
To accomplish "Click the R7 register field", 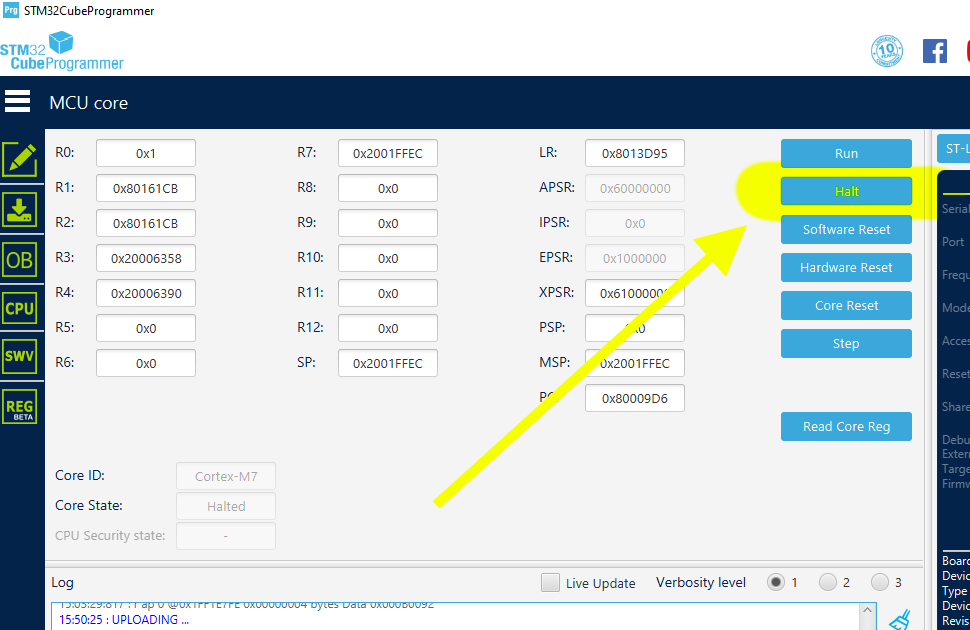I will [388, 153].
